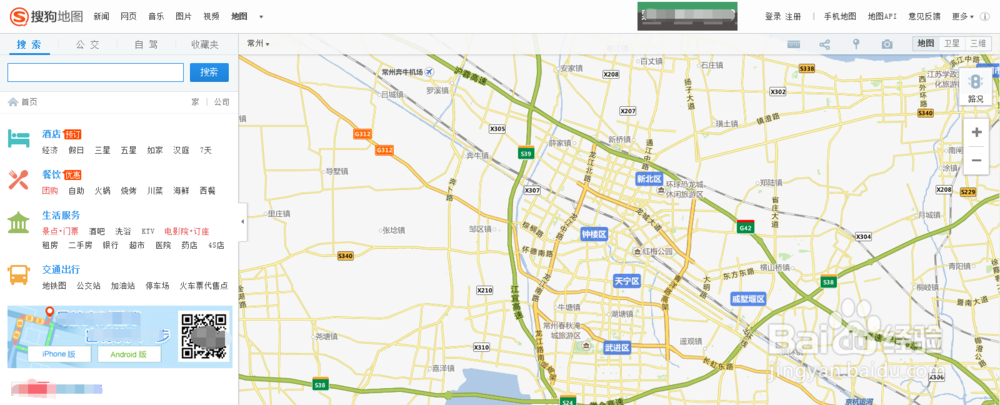The width and height of the screenshot is (1000, 405).
Task: Click the 家 home shortcut
Action: (x=195, y=102)
